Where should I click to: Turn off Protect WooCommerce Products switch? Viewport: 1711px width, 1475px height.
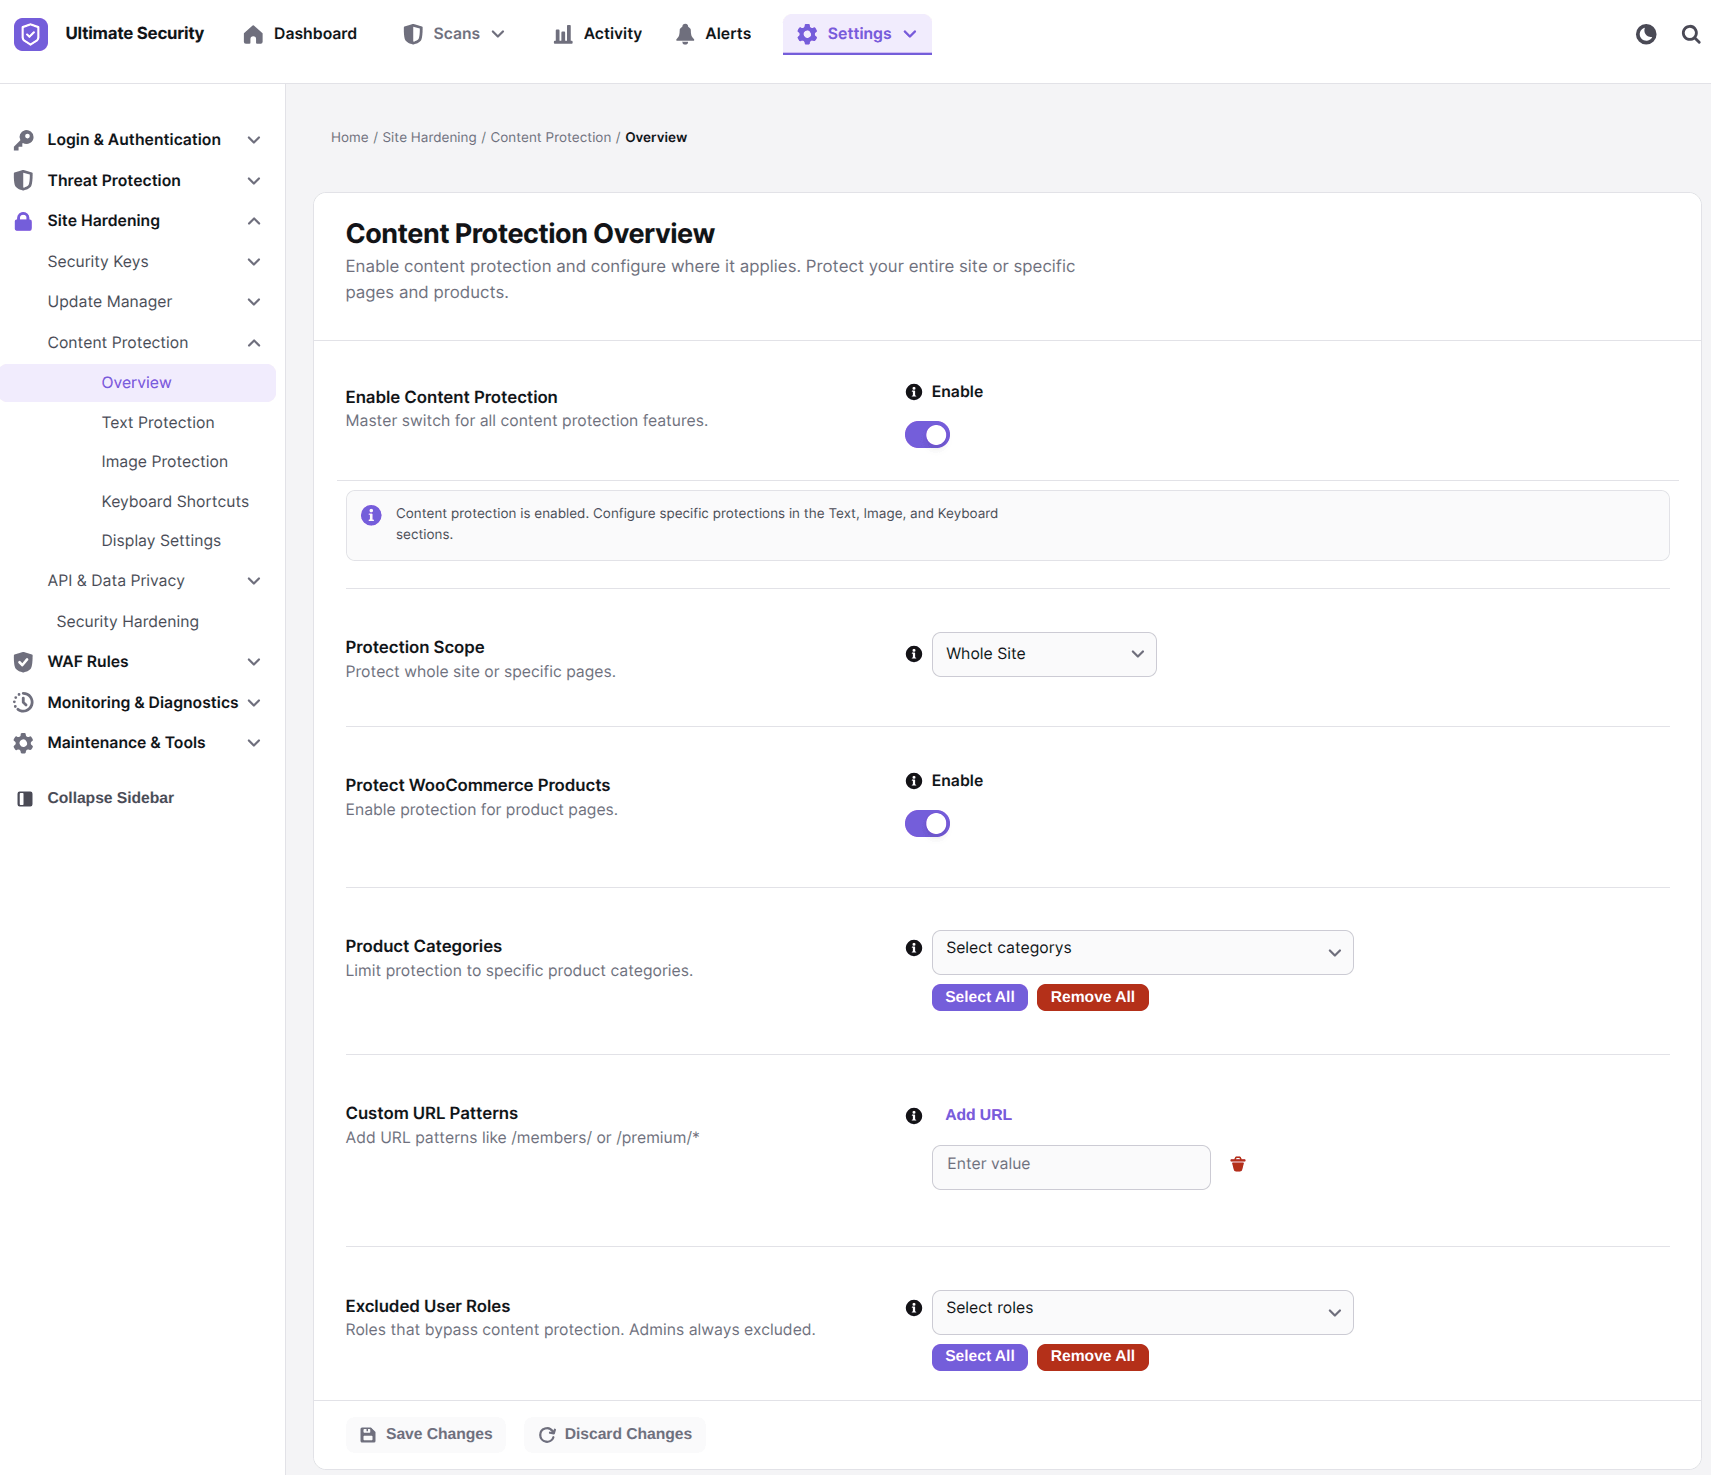[927, 824]
